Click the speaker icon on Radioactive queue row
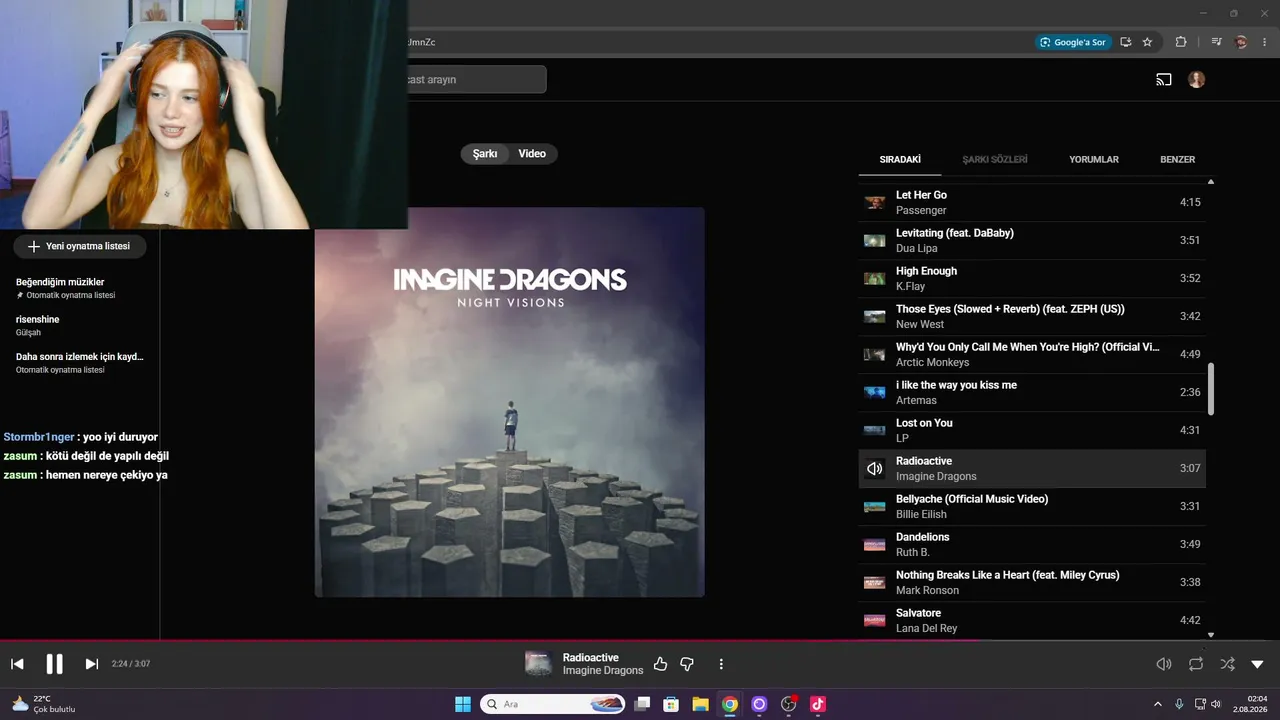 tap(875, 469)
